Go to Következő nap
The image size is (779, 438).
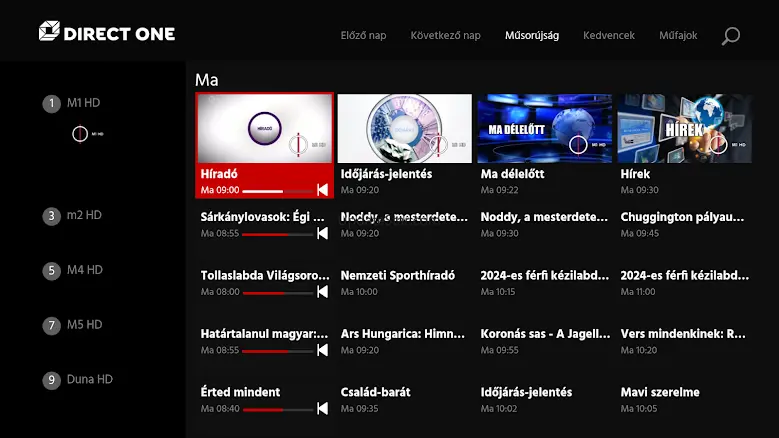[x=445, y=35]
